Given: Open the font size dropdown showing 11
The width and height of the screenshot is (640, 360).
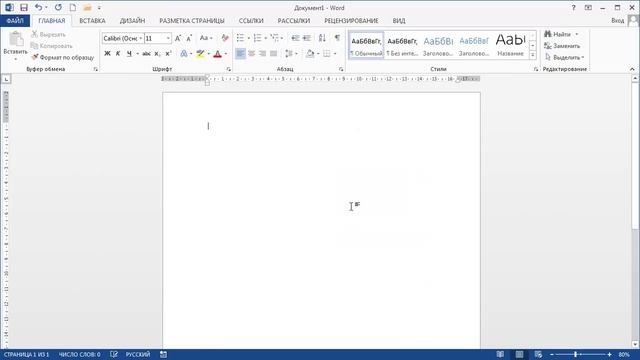Looking at the screenshot, I should (168, 38).
